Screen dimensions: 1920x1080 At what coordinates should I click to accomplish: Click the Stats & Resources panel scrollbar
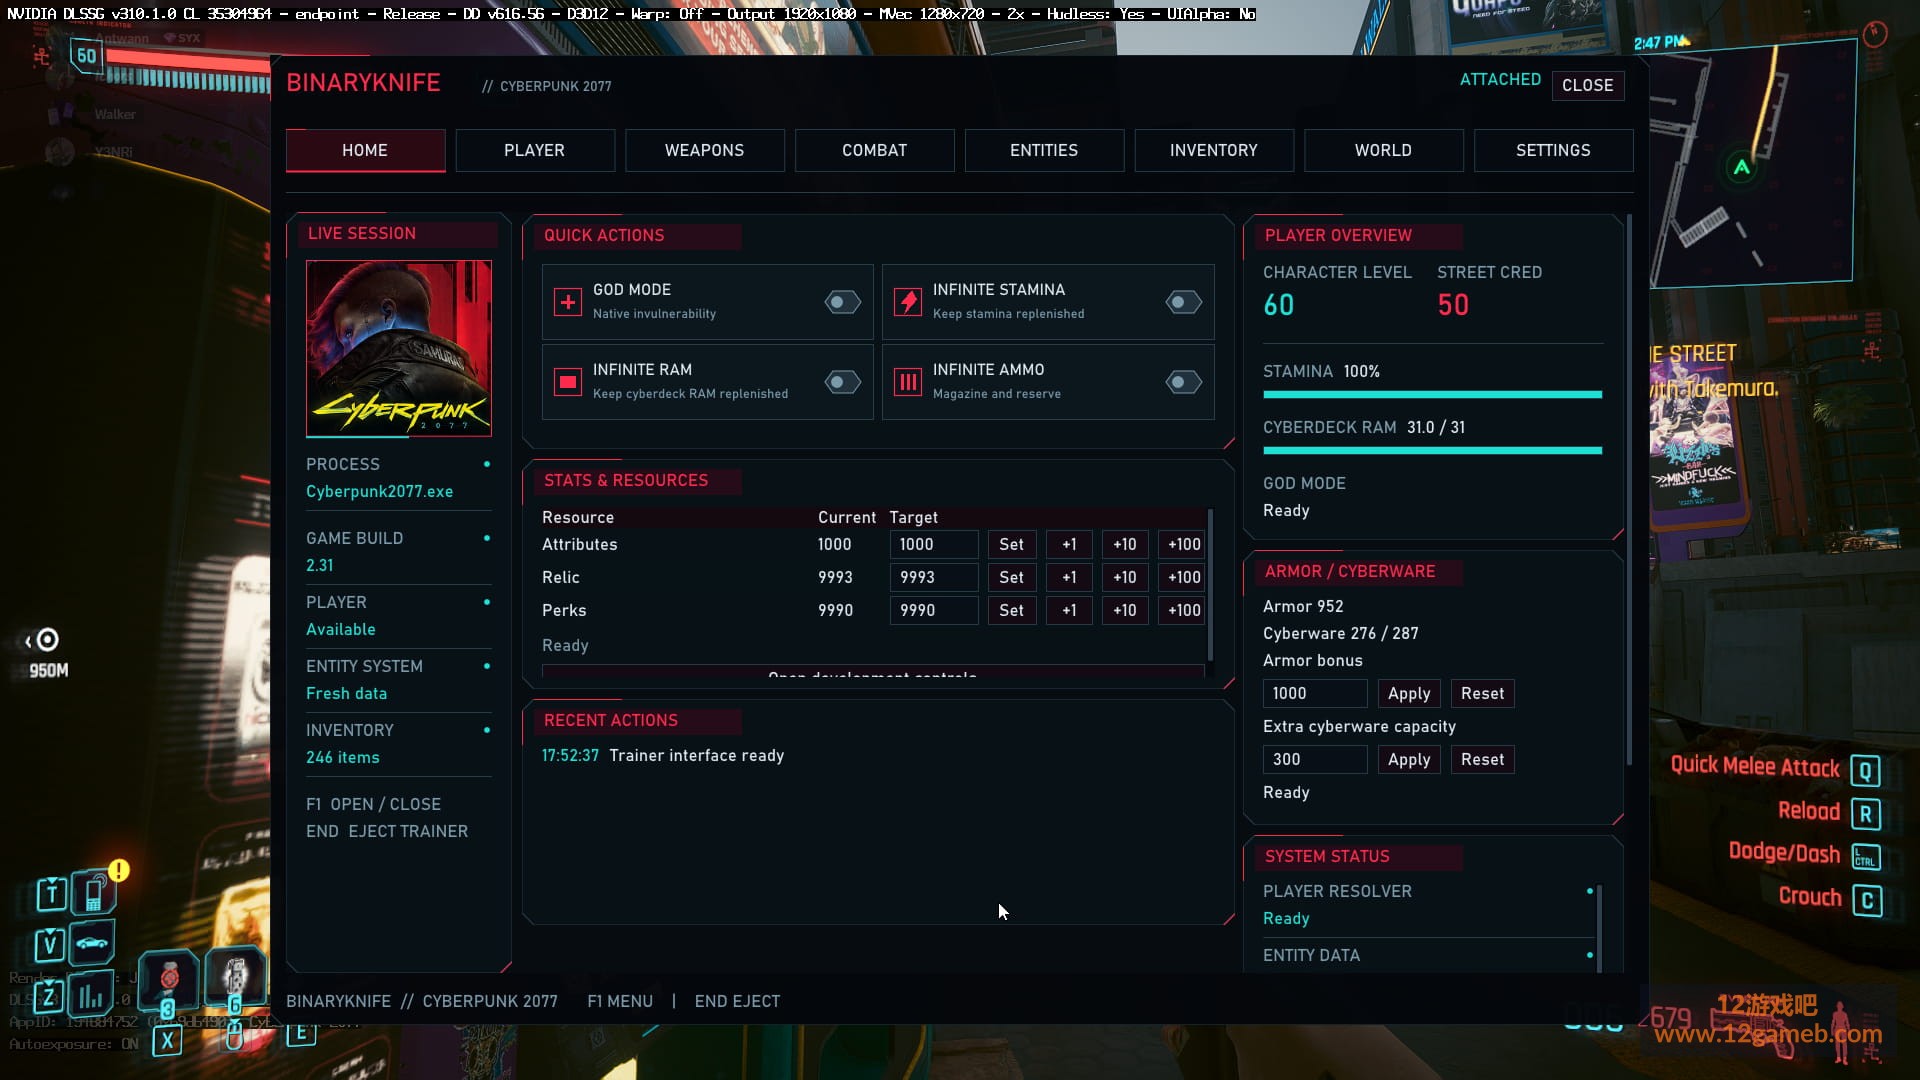(x=1210, y=585)
